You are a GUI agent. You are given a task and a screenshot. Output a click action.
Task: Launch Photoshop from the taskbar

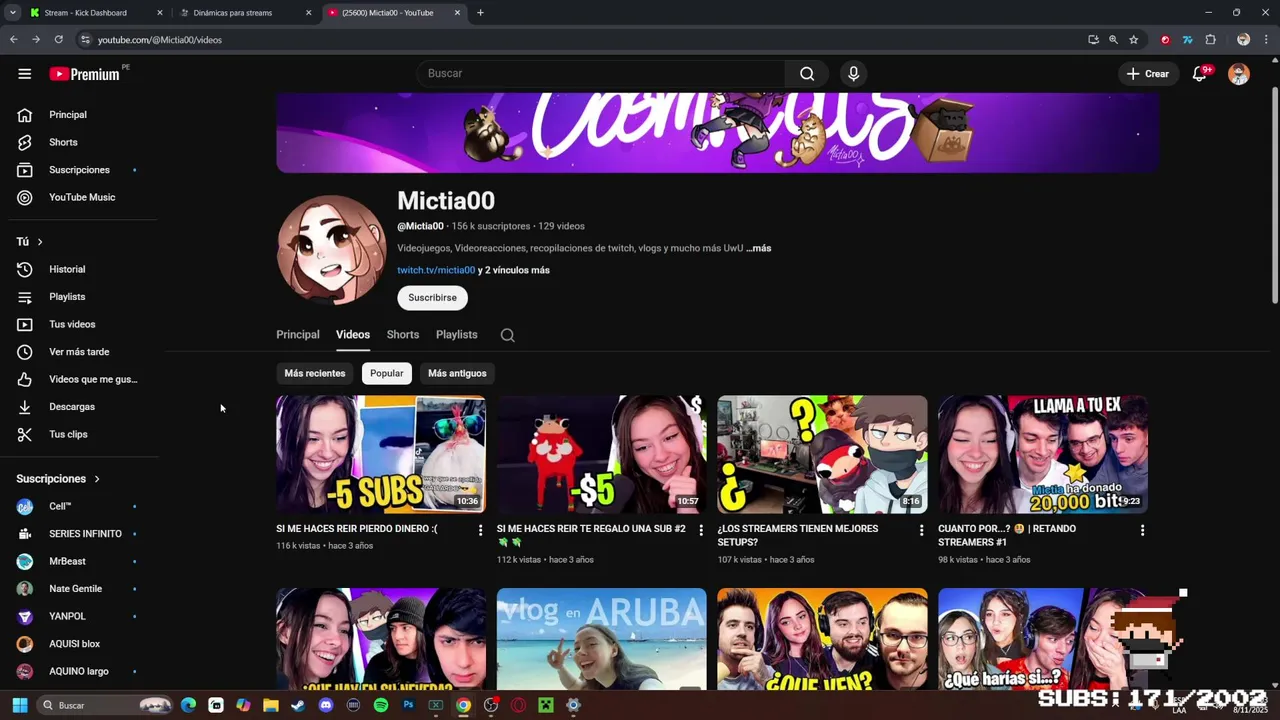[408, 705]
